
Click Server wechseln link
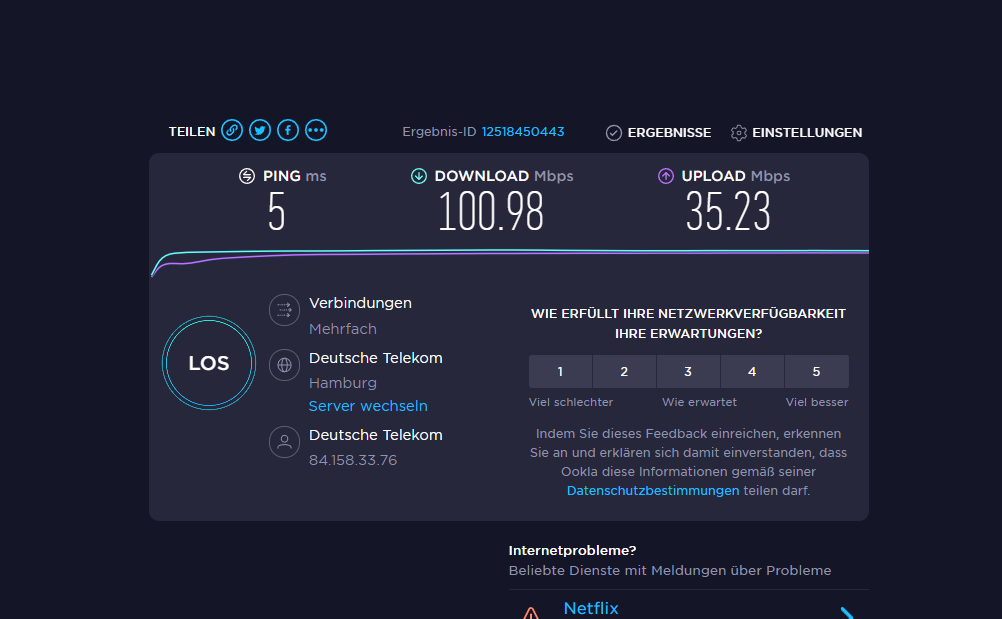(x=368, y=406)
